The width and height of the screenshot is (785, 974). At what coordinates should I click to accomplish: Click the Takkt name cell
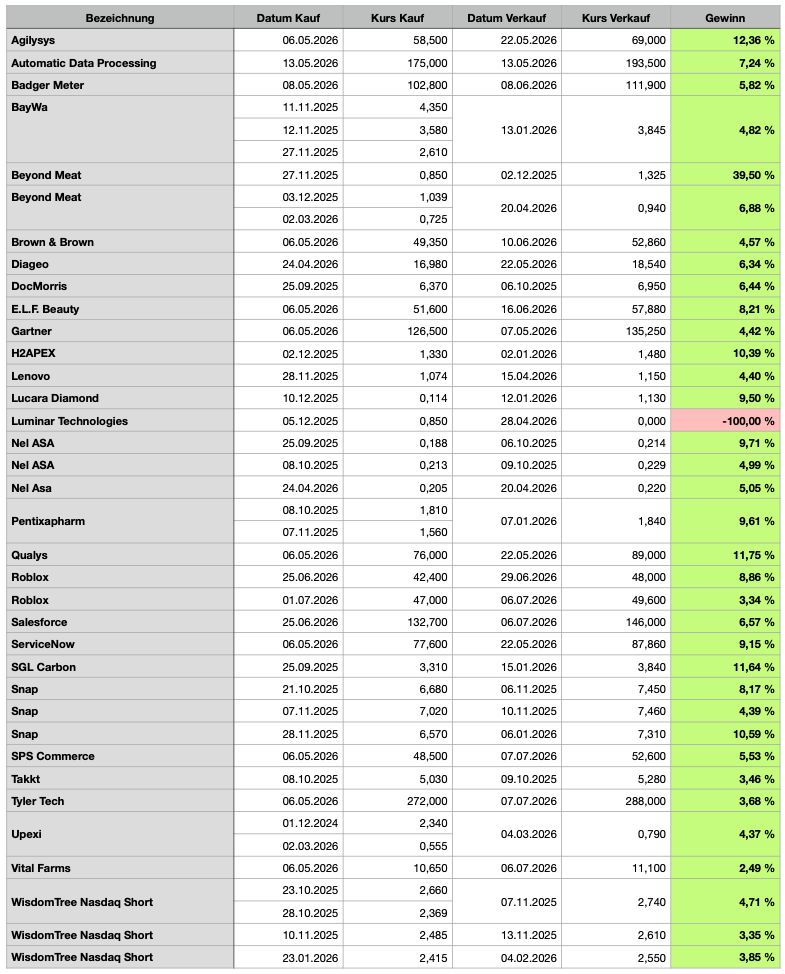coord(120,778)
